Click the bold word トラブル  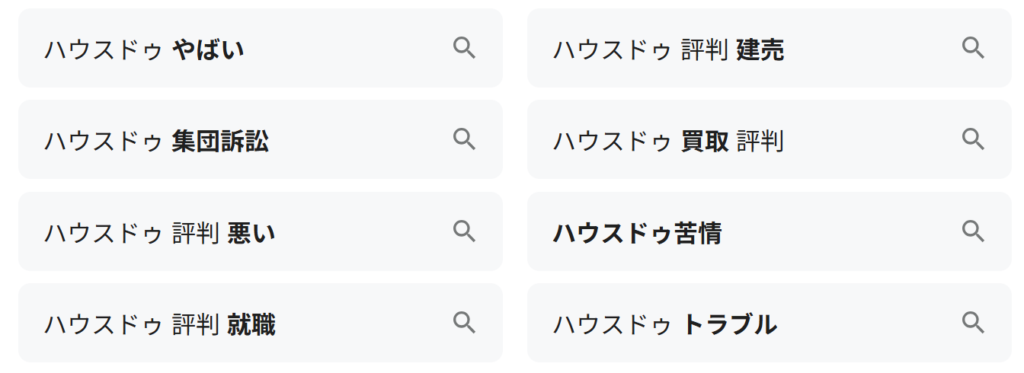[729, 324]
